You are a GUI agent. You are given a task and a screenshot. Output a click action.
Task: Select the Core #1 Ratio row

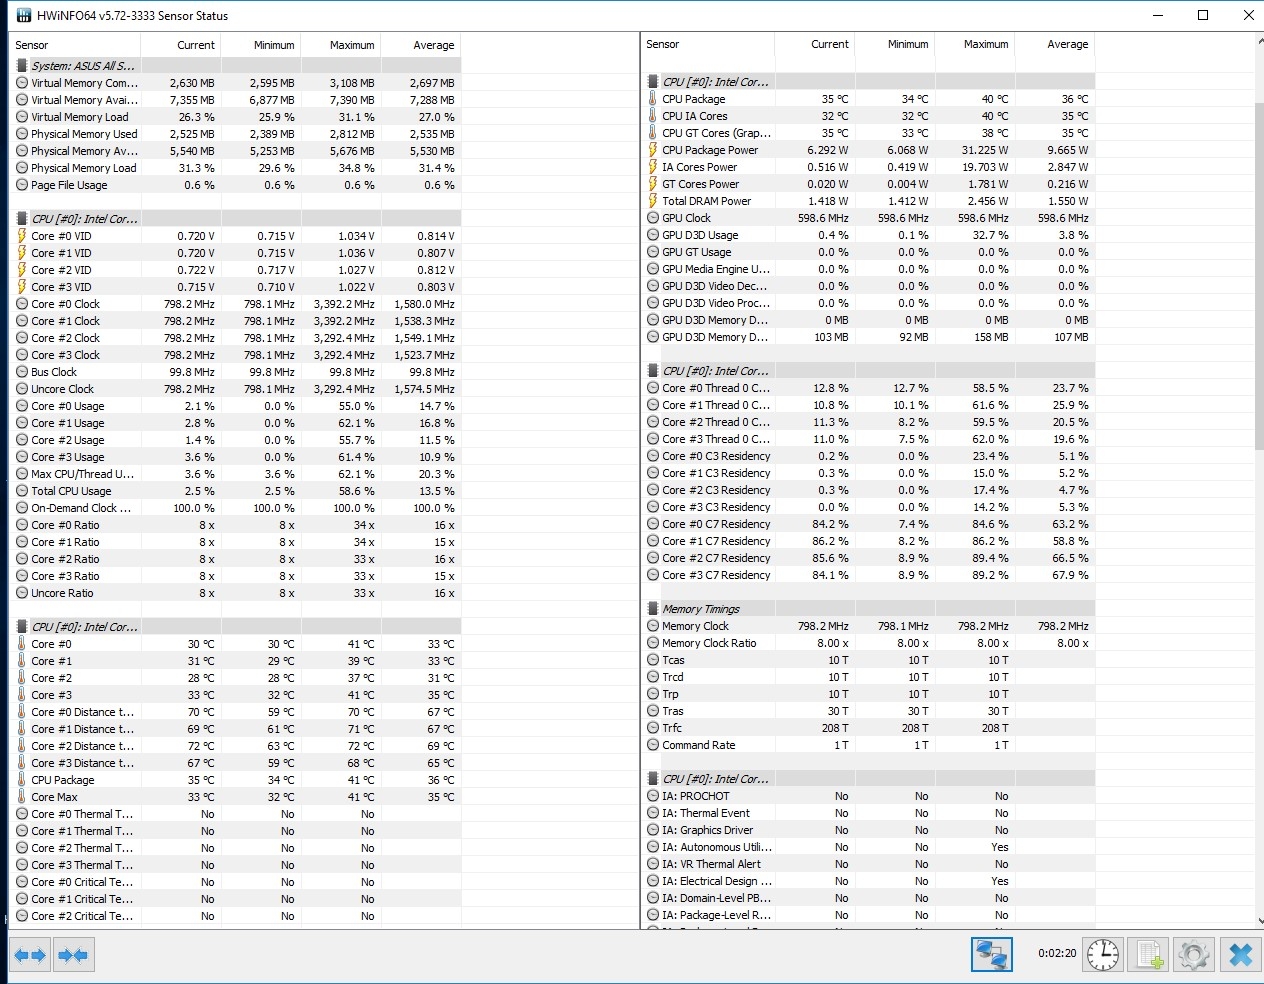(235, 542)
